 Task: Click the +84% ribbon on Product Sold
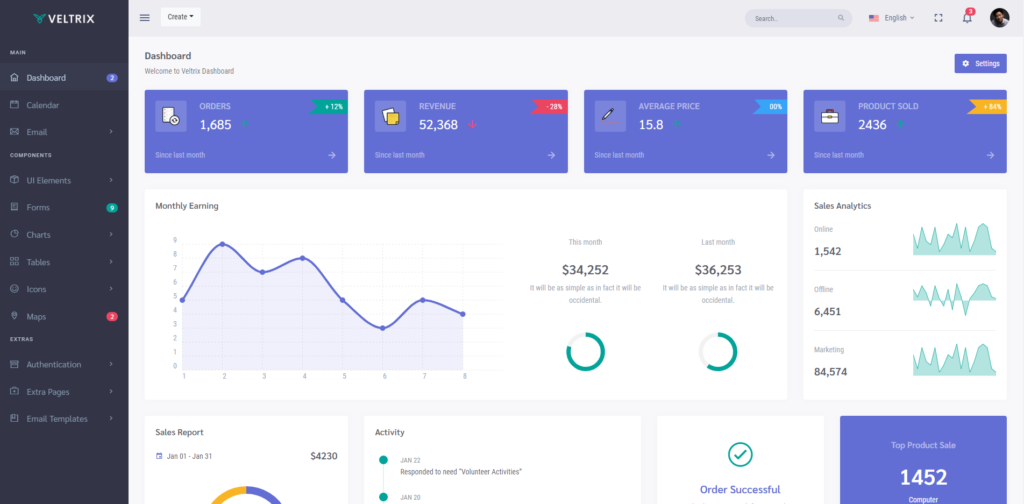click(x=987, y=106)
